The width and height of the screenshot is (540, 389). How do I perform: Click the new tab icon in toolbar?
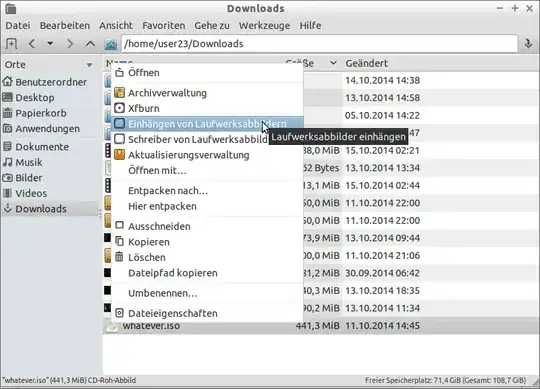pos(11,44)
